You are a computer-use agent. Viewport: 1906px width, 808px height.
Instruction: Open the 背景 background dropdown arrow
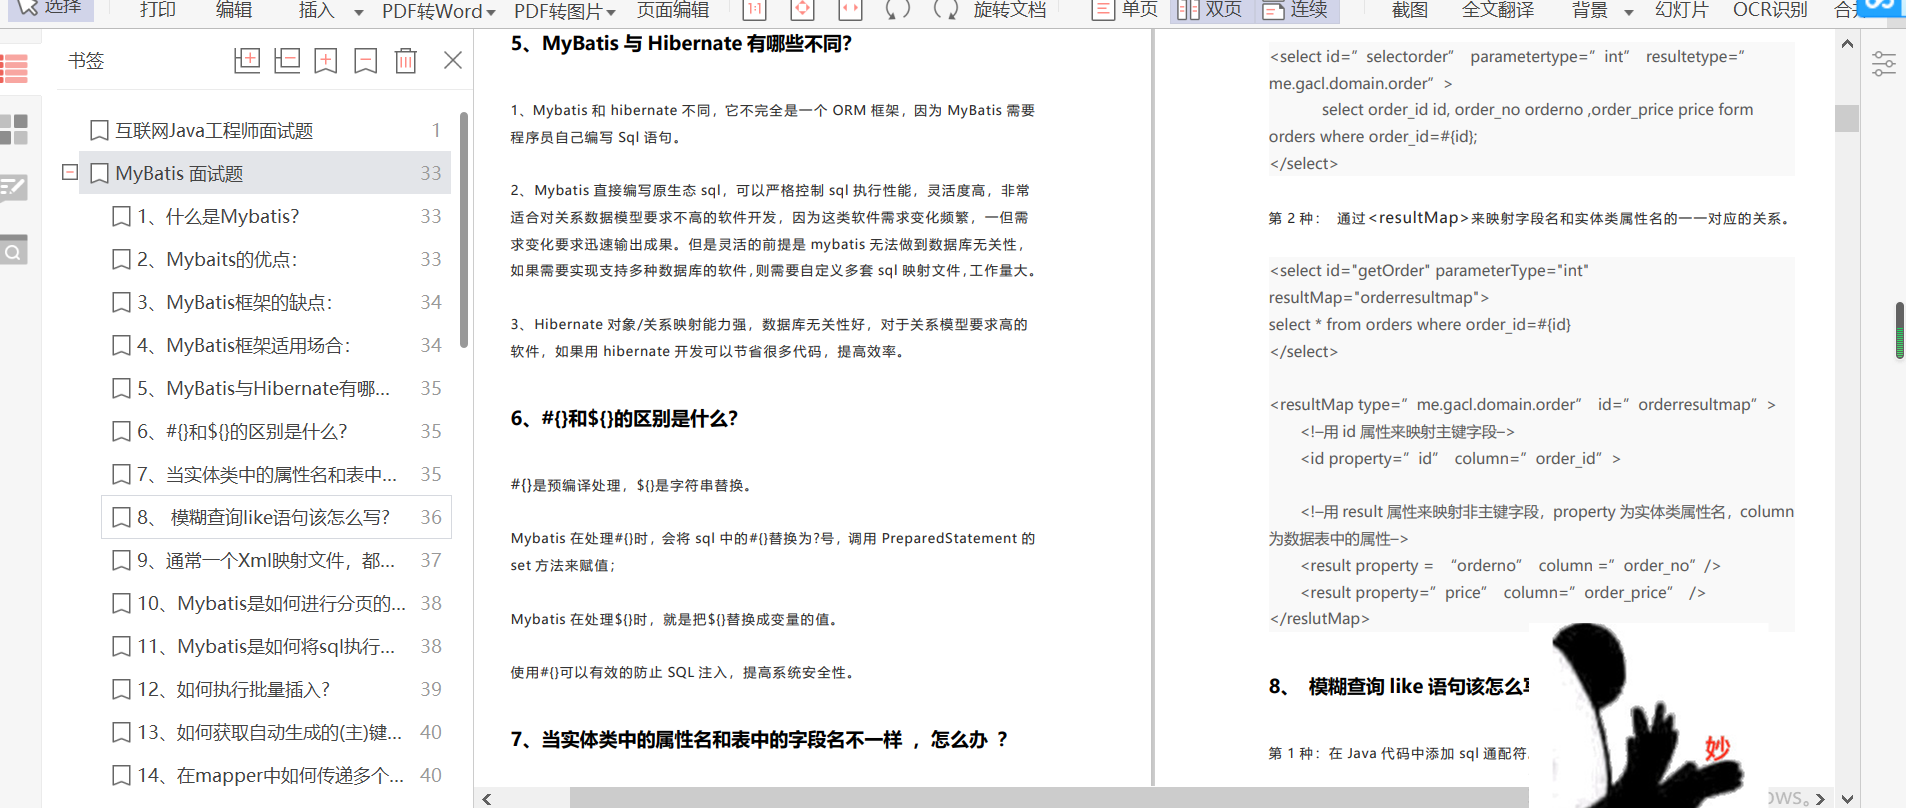point(1629,12)
